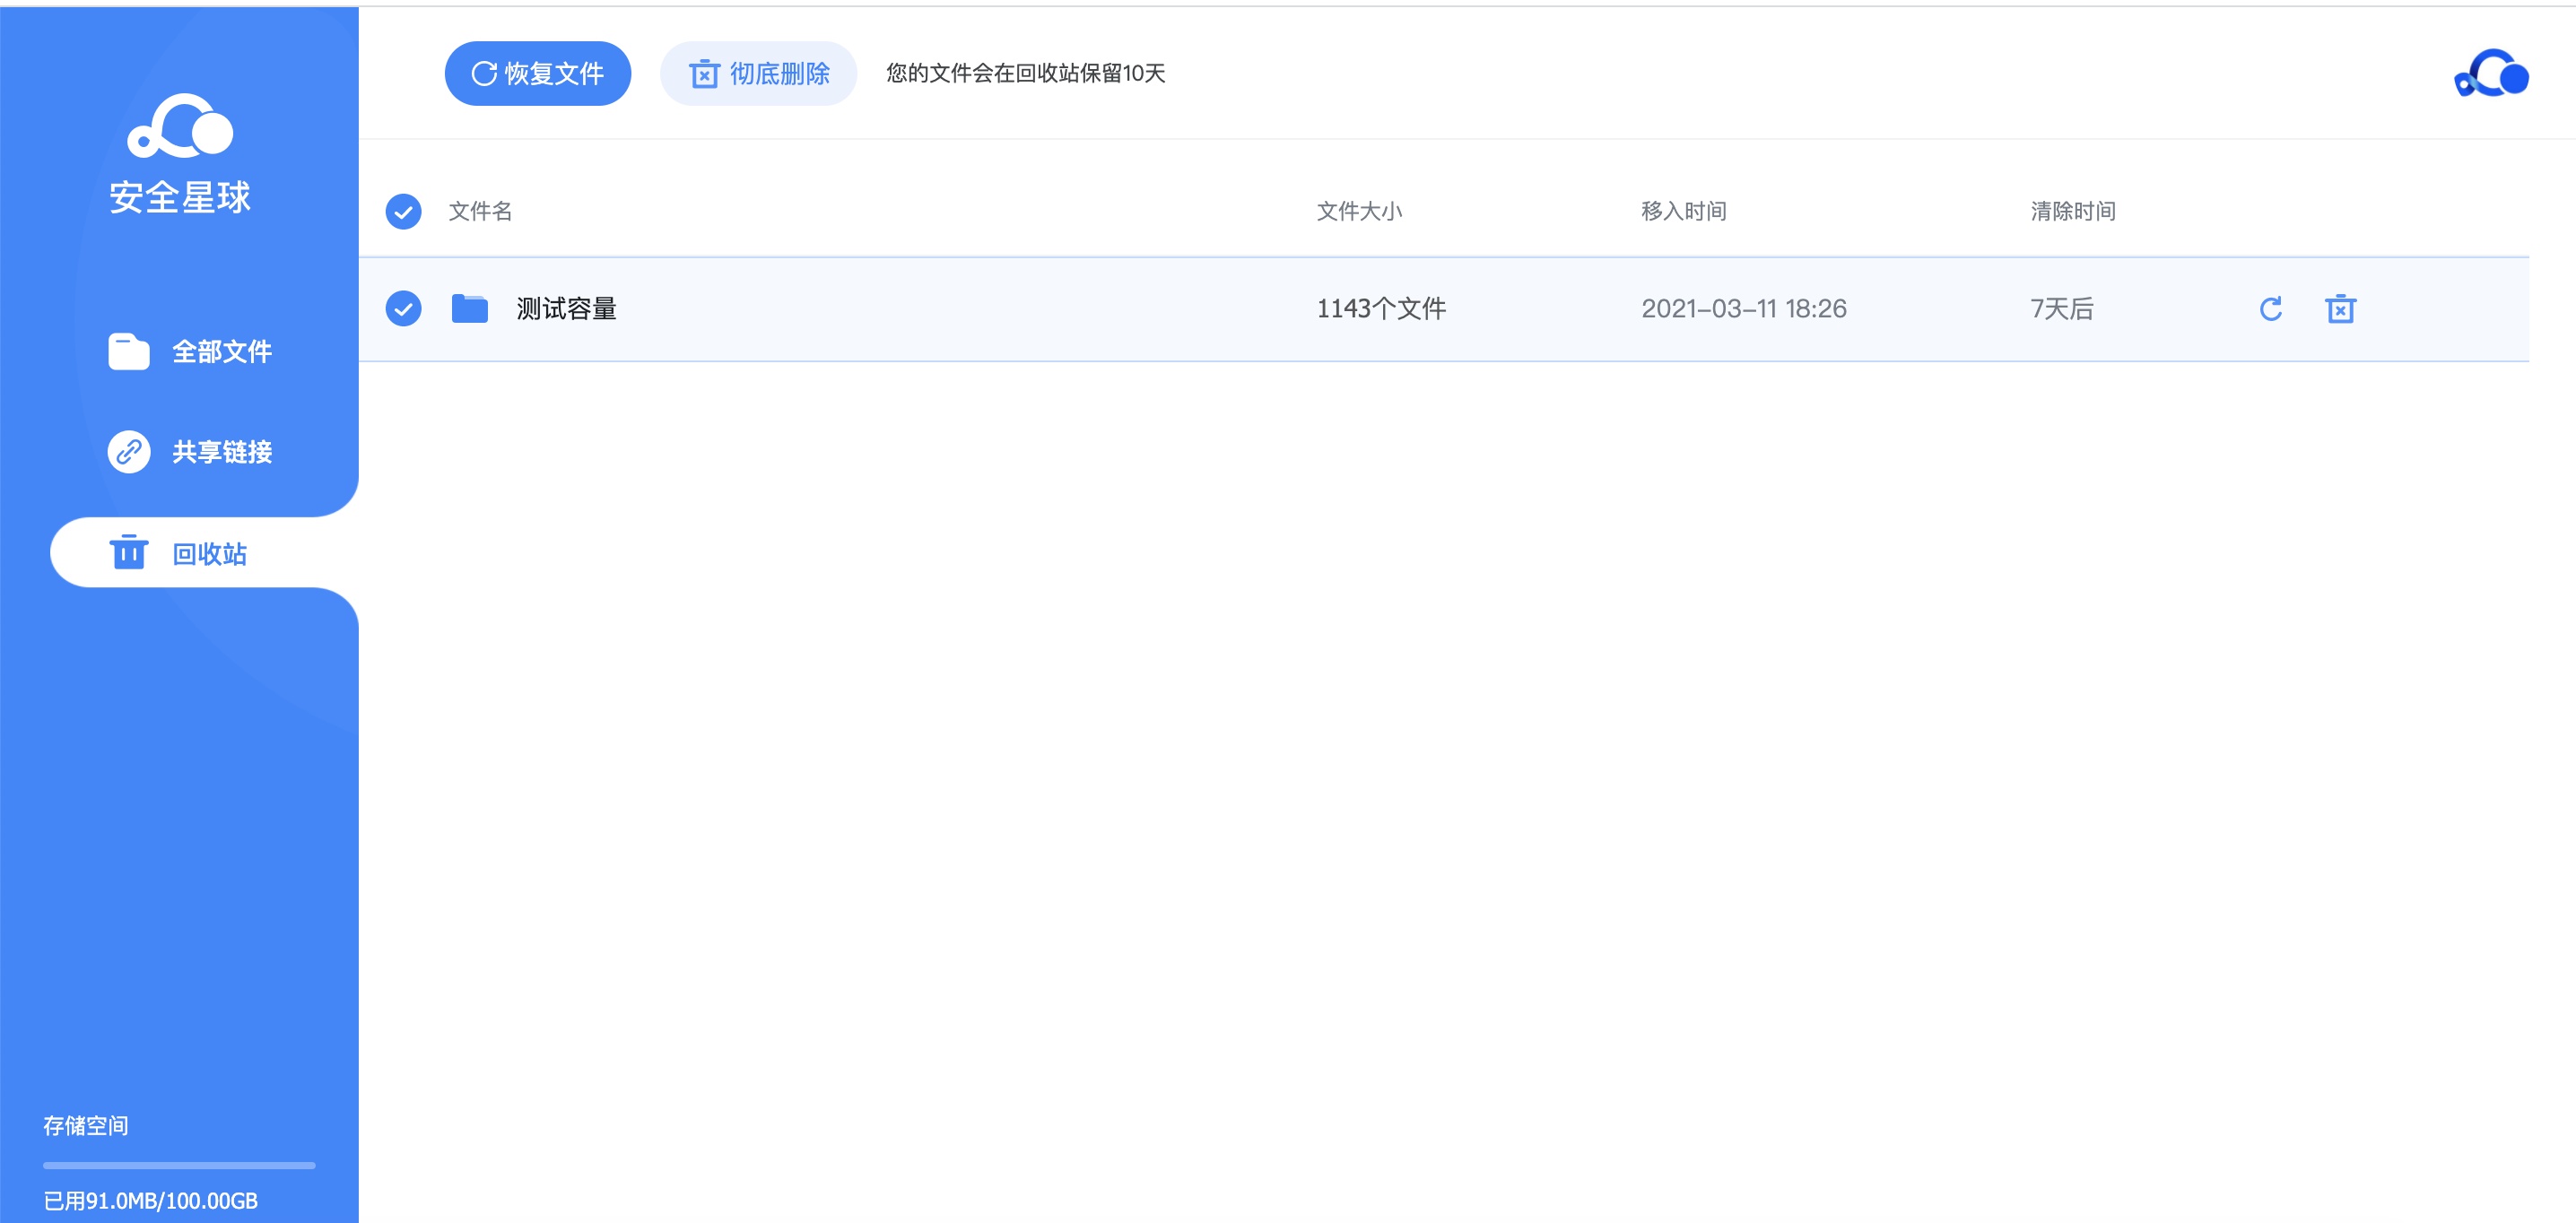Click the 恢复文件 restore files button

[x=537, y=73]
